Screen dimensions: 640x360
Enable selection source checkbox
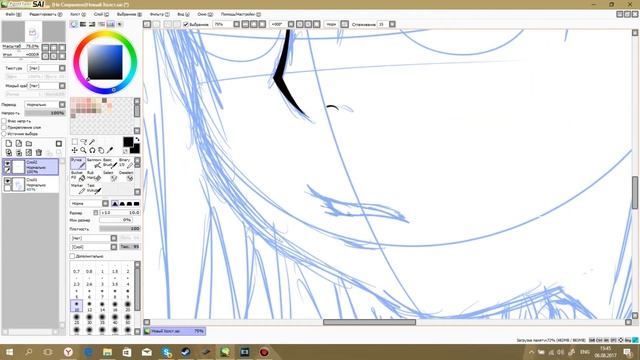click(4, 133)
